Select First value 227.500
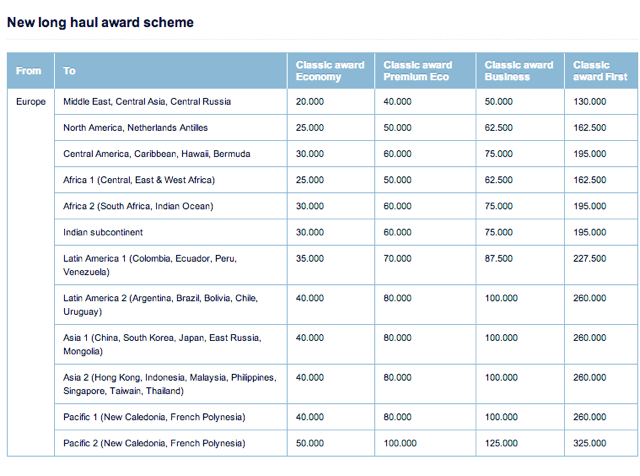 click(x=590, y=258)
